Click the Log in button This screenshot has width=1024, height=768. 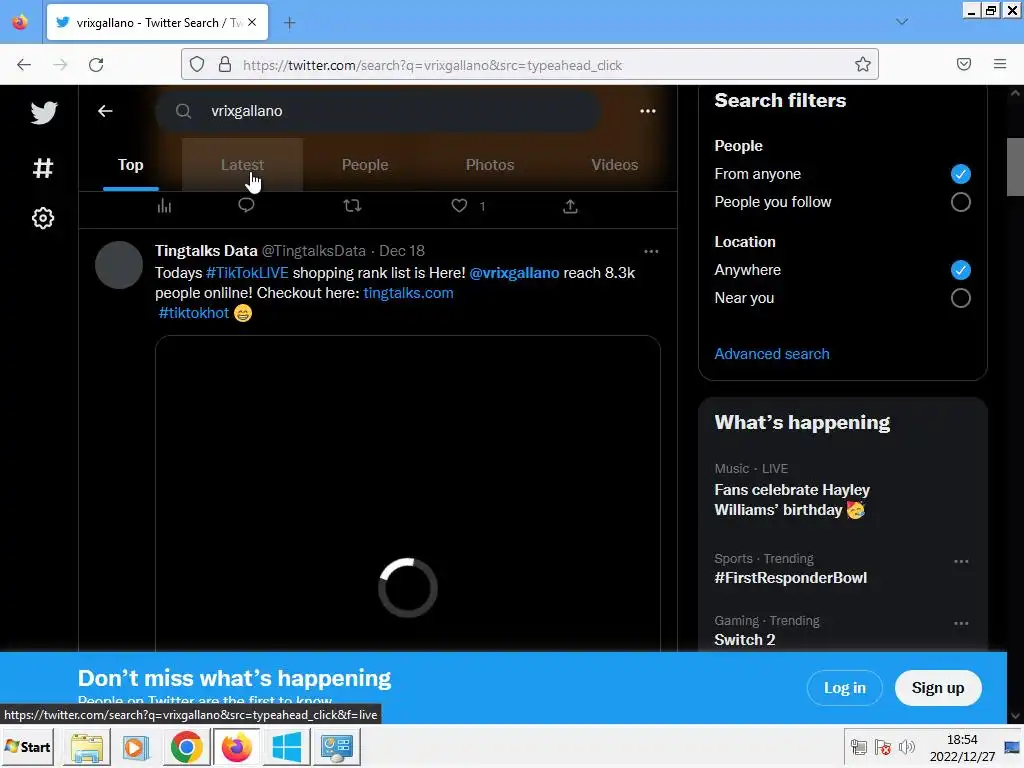coord(844,688)
